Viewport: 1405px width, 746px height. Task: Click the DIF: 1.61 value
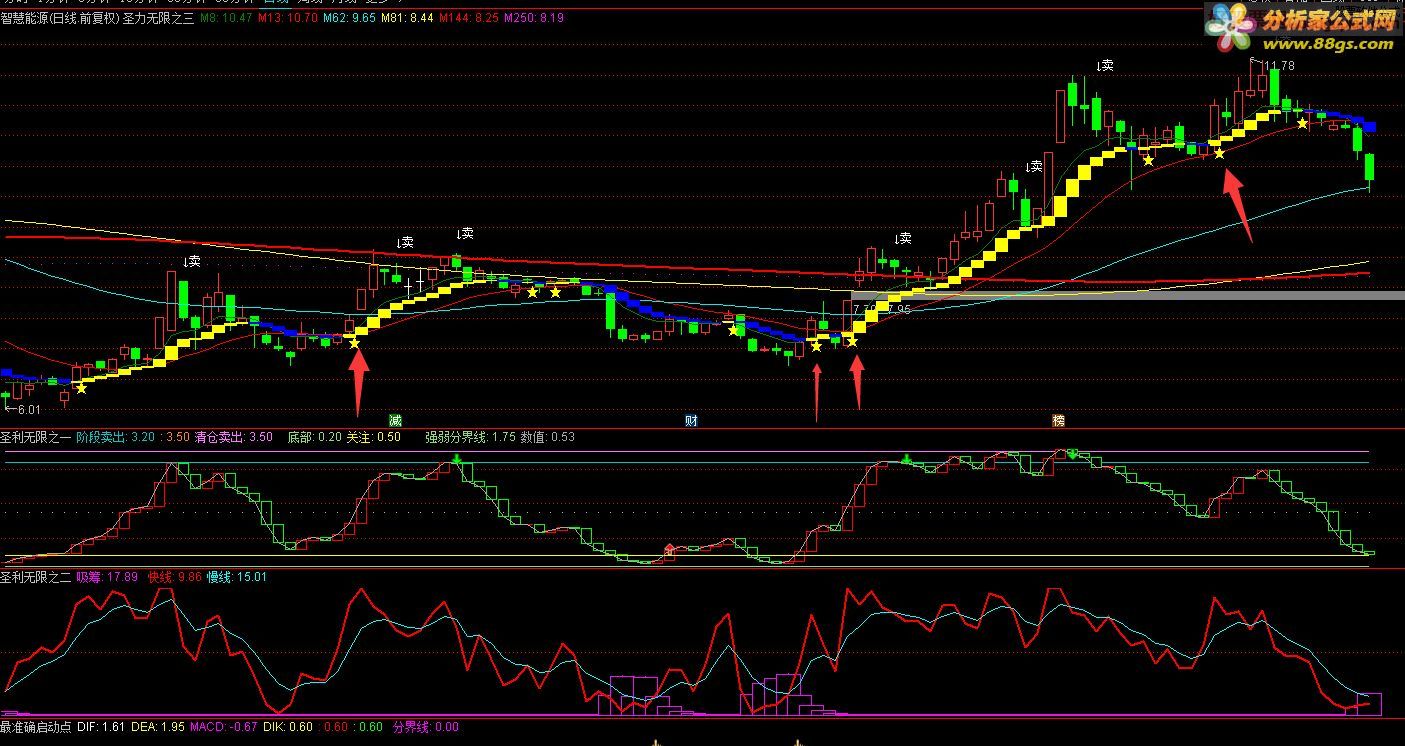point(101,727)
